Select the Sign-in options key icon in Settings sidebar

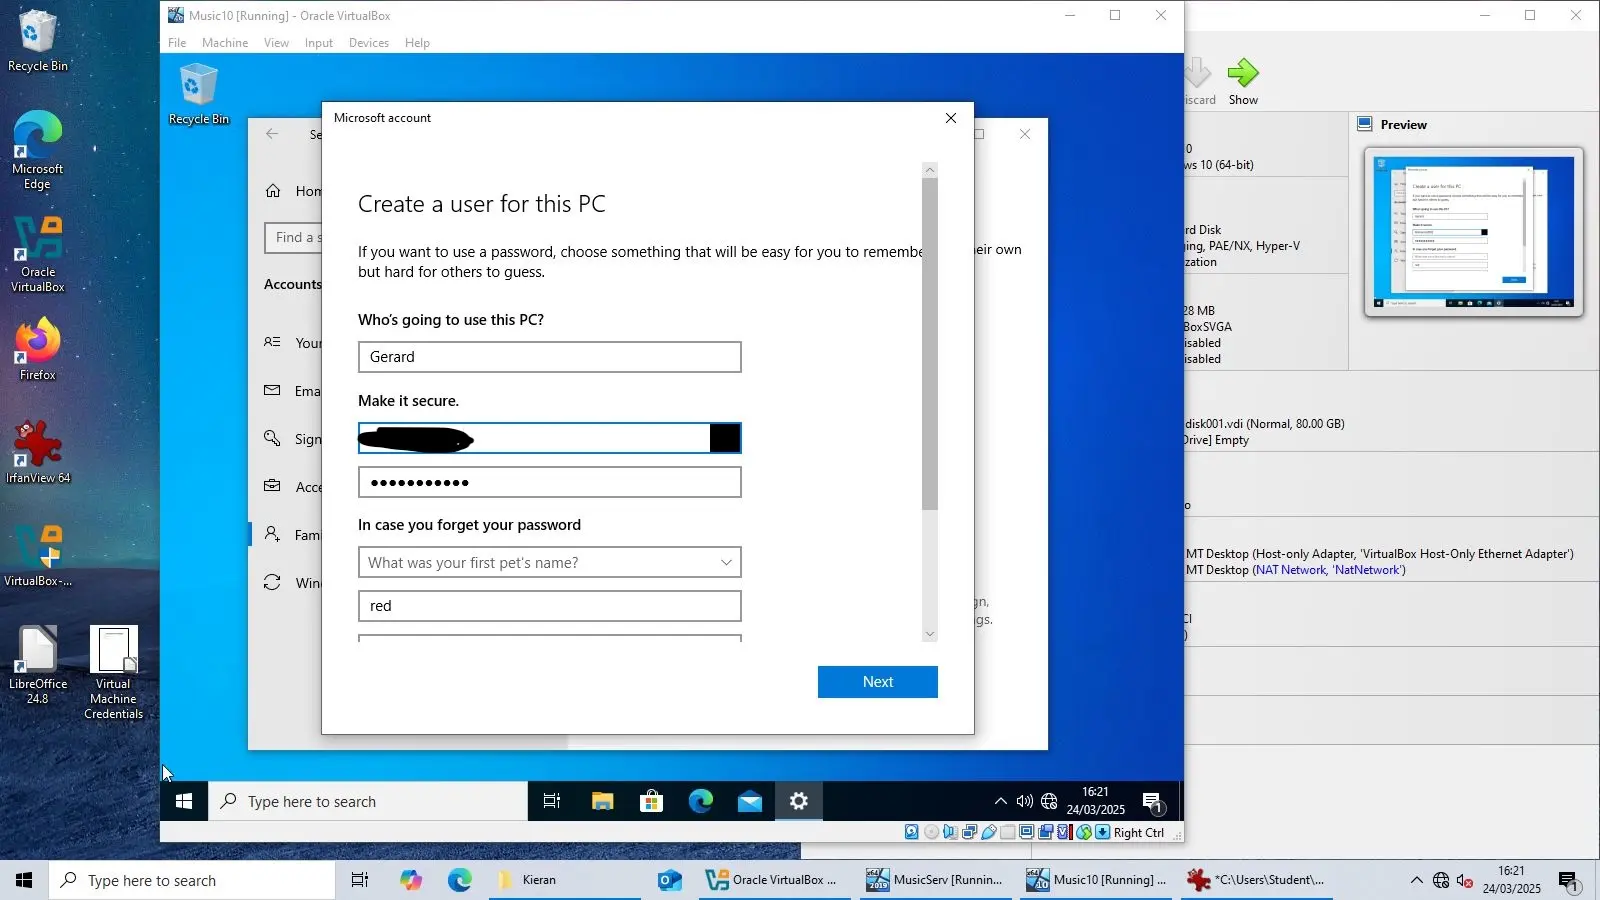coord(271,438)
